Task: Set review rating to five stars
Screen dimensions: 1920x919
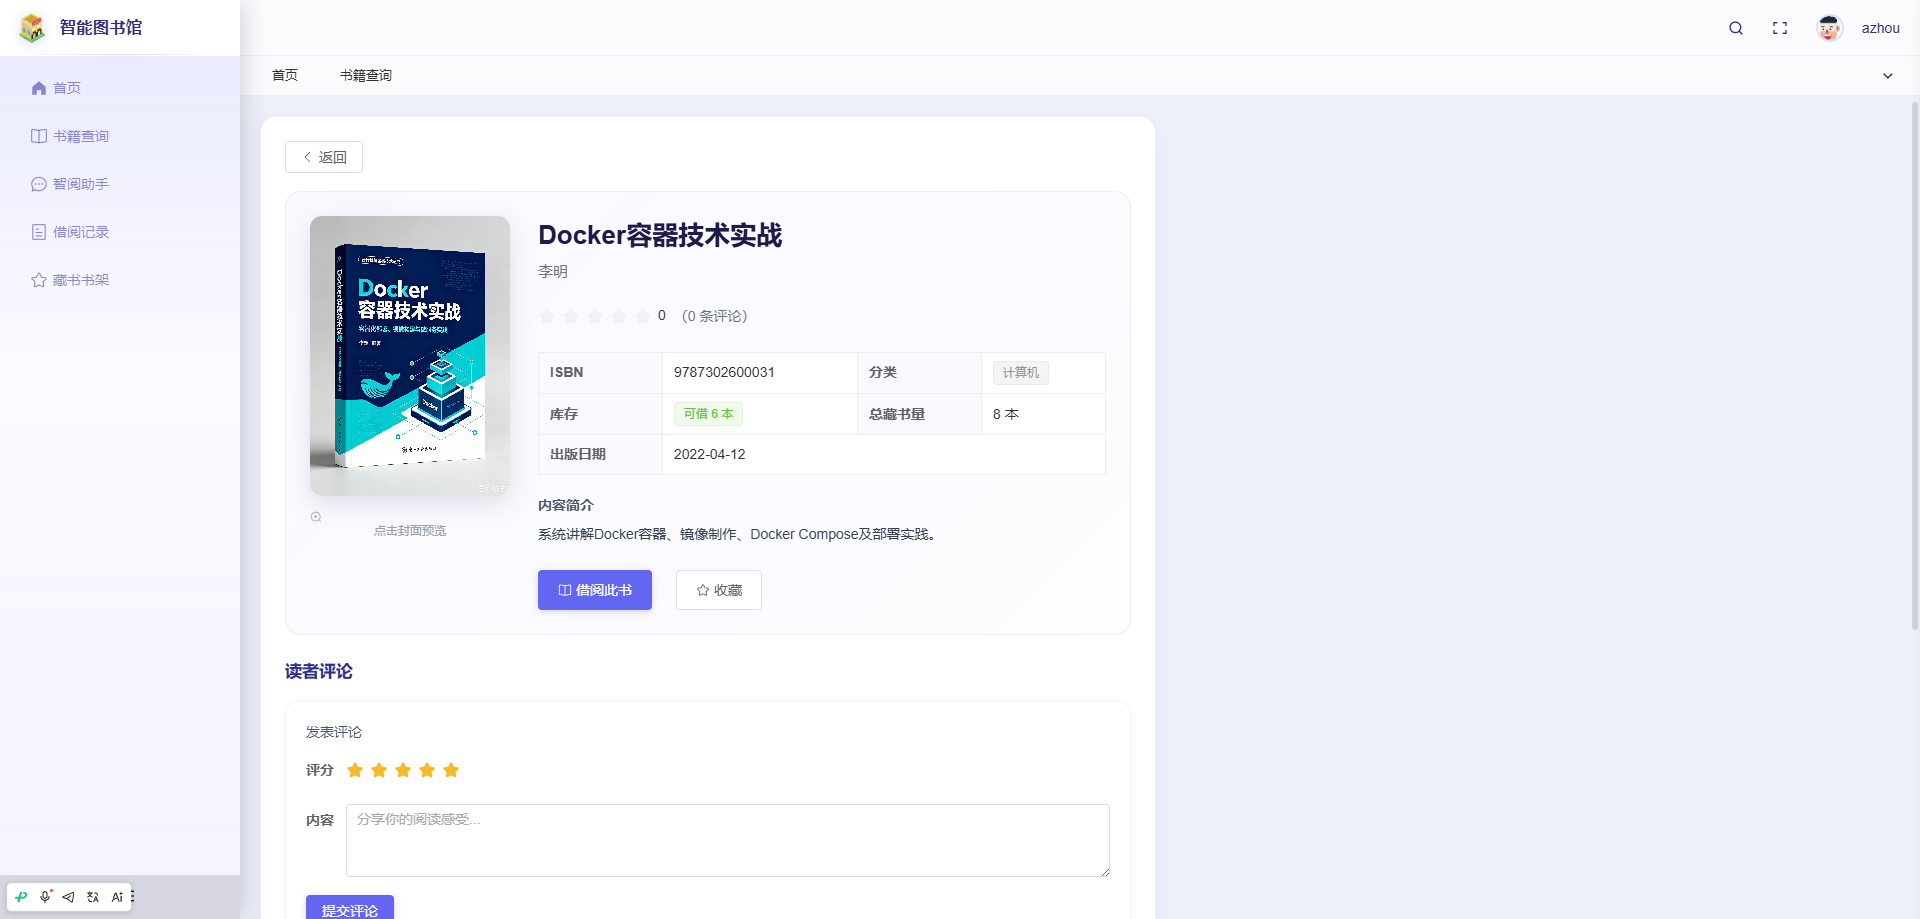Action: (451, 770)
